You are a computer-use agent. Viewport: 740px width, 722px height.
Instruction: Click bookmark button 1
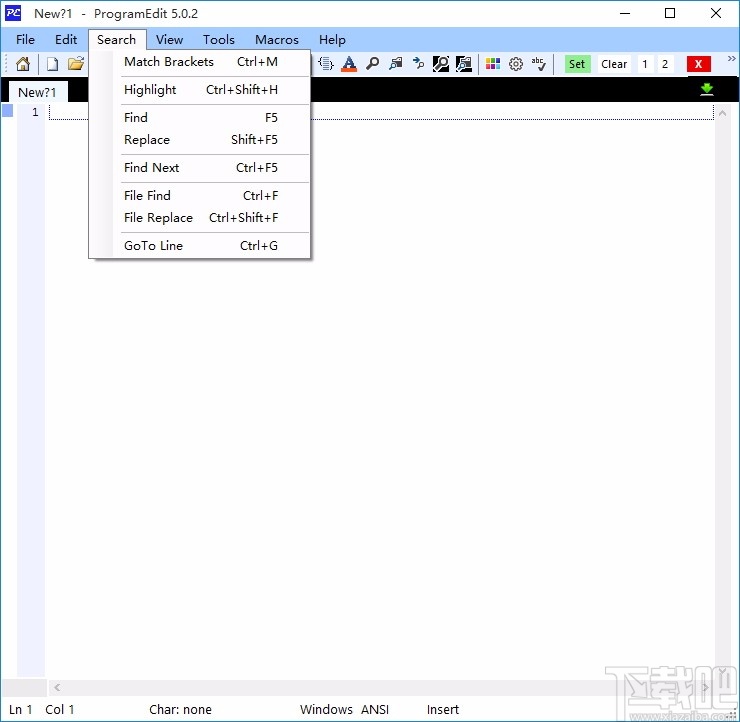645,64
